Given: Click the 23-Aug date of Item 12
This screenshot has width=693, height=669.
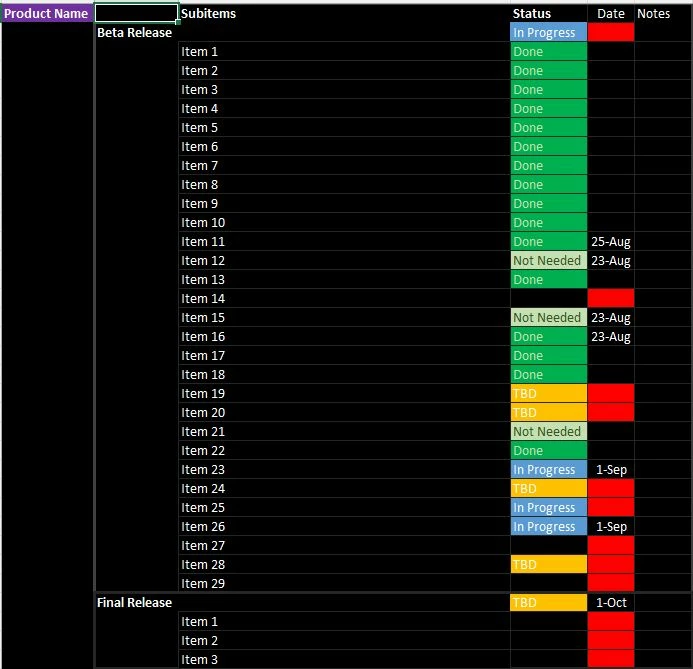Looking at the screenshot, I should click(611, 261).
